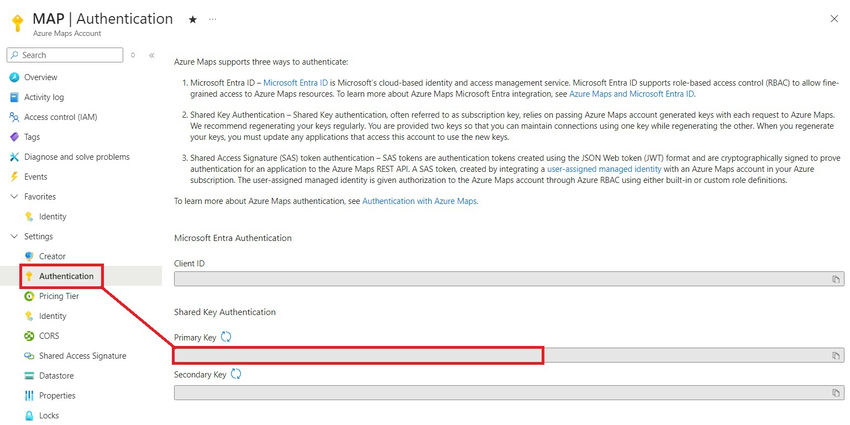
Task: Collapse the Favorites section
Action: tap(14, 197)
